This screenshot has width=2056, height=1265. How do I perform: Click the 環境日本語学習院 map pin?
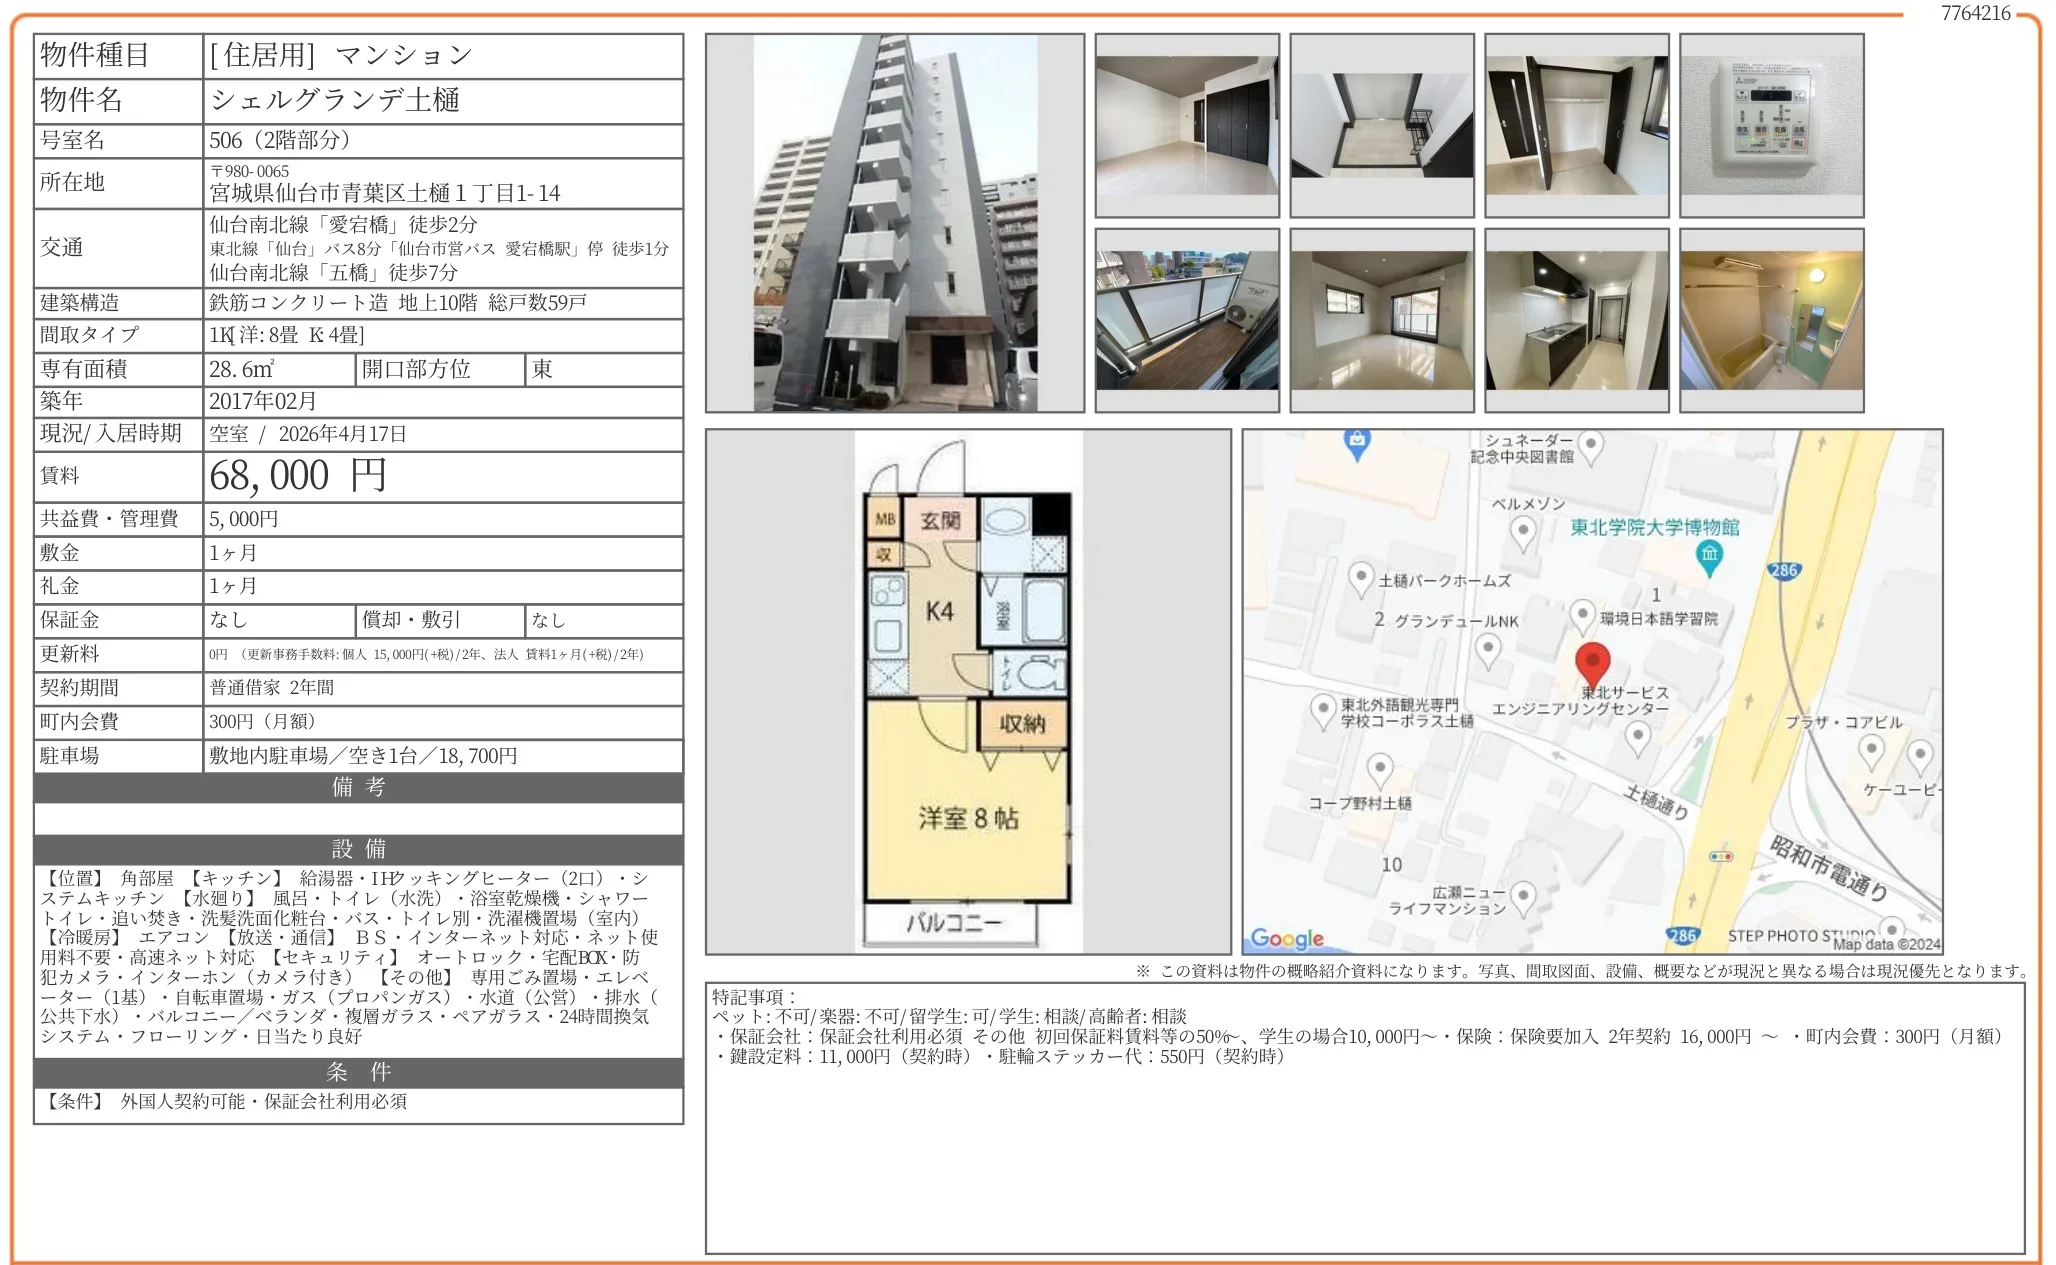click(1582, 614)
